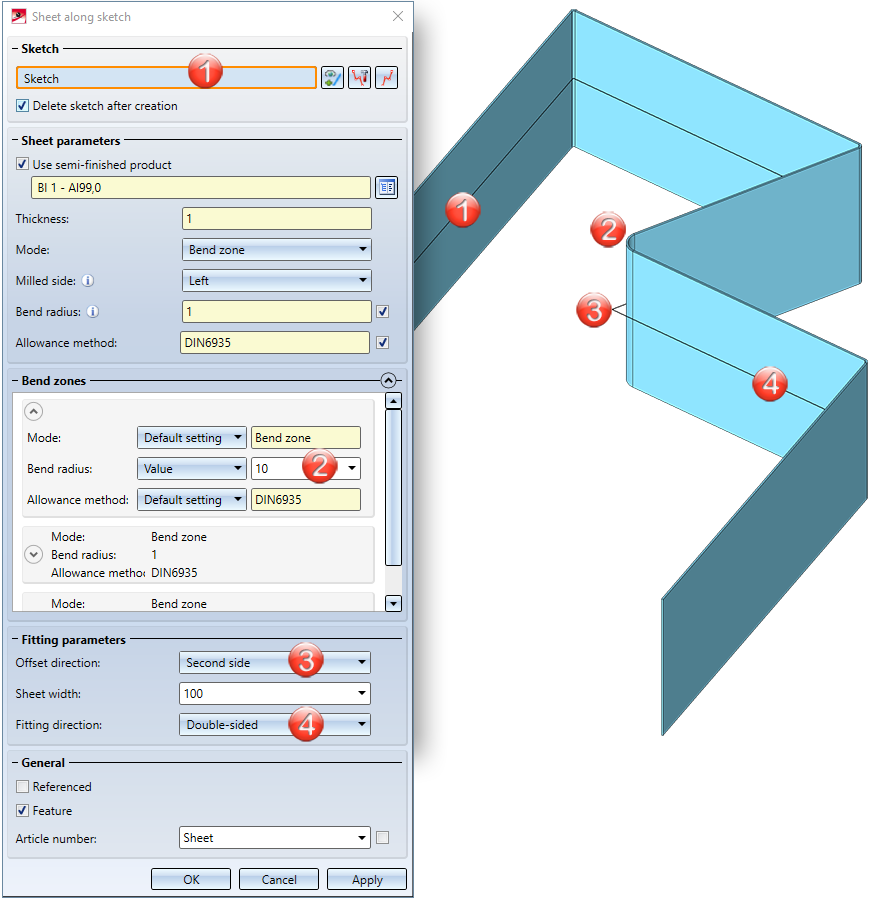Screen dimensions: 875x900
Task: Click the Bend radius field in Sheet parameters
Action: coord(277,312)
